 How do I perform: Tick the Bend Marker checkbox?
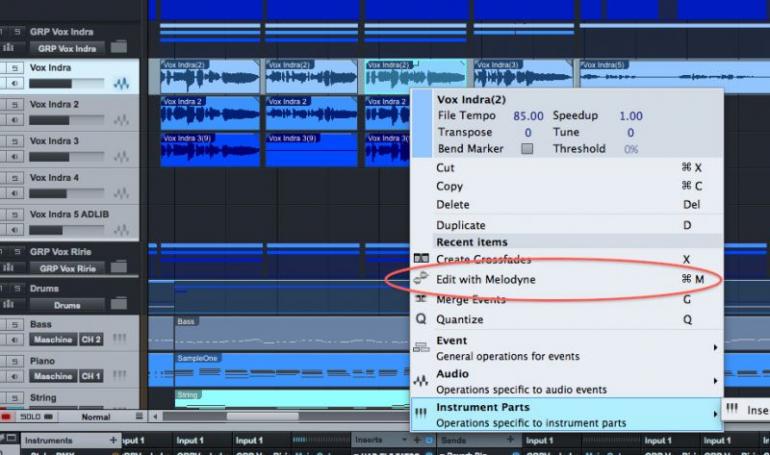527,148
